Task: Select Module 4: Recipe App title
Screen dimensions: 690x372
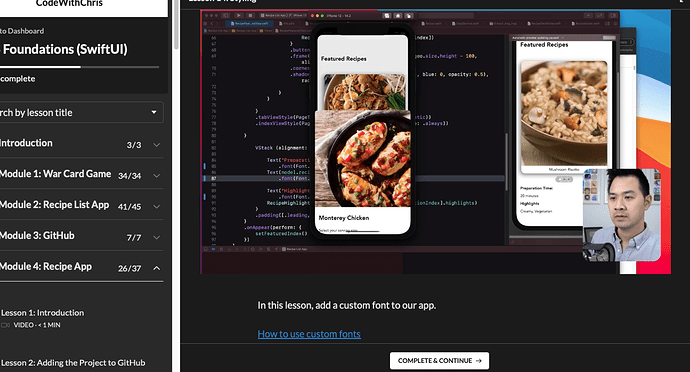Action: [46, 266]
